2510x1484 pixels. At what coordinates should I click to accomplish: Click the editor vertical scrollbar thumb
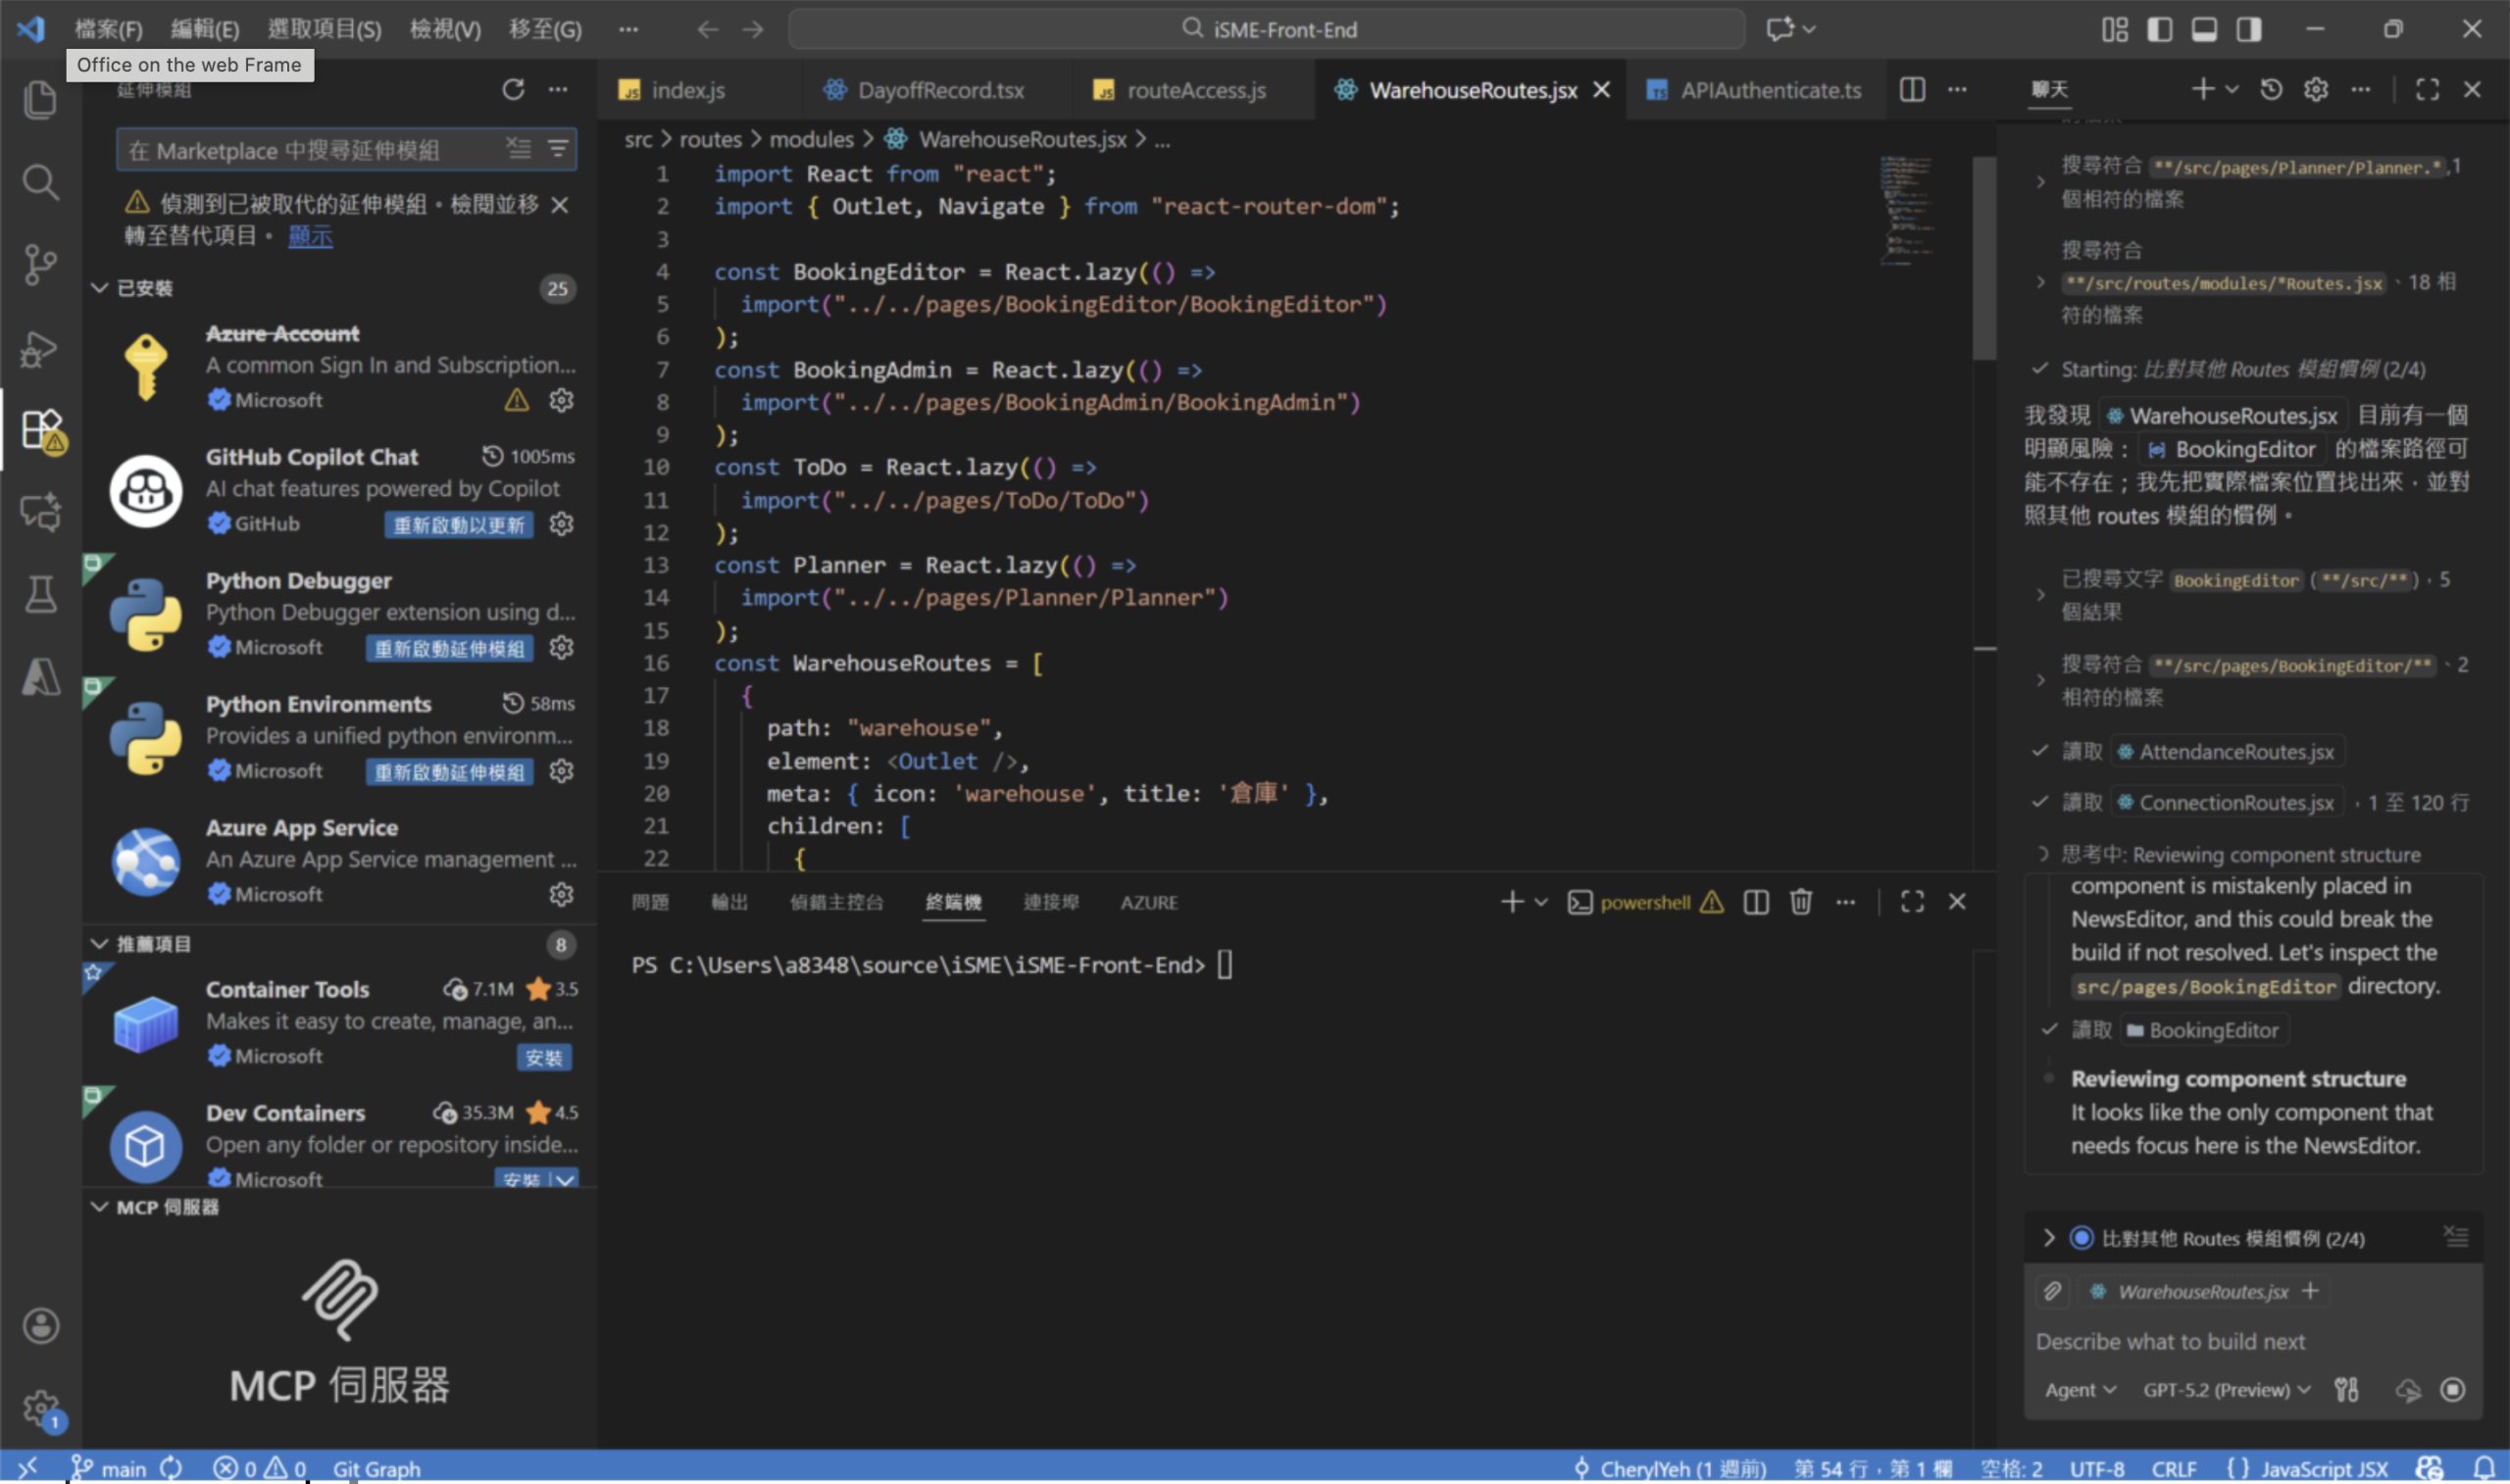pos(1984,260)
